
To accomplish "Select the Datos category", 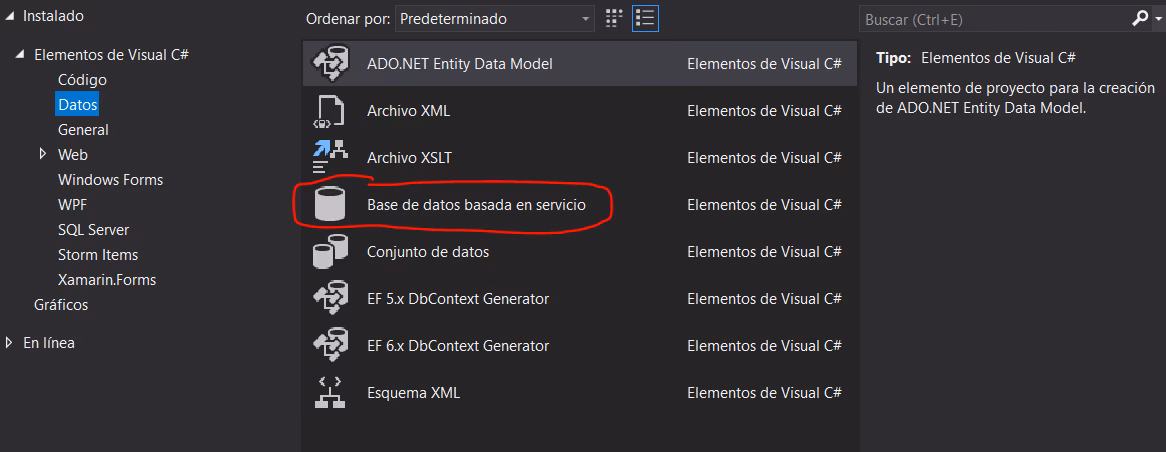I will click(x=77, y=105).
